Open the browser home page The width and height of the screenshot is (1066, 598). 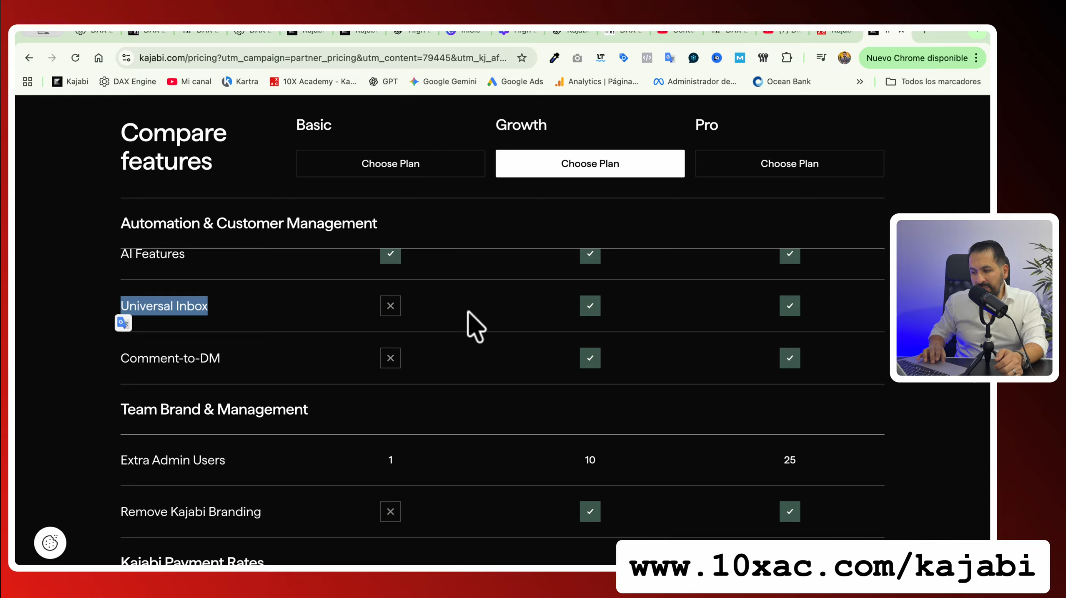pyautogui.click(x=99, y=58)
